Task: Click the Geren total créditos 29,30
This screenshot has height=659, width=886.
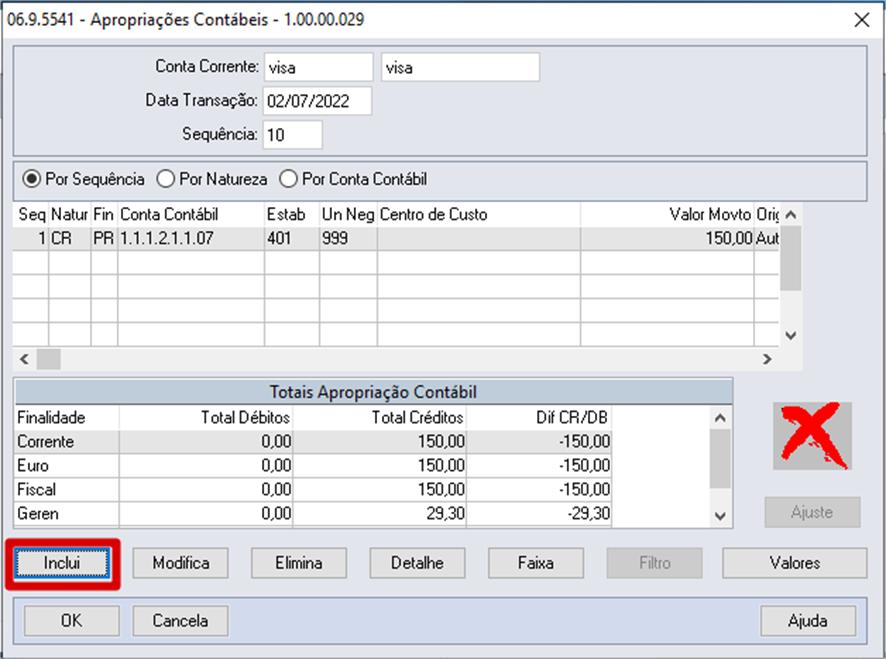Action: (x=380, y=514)
